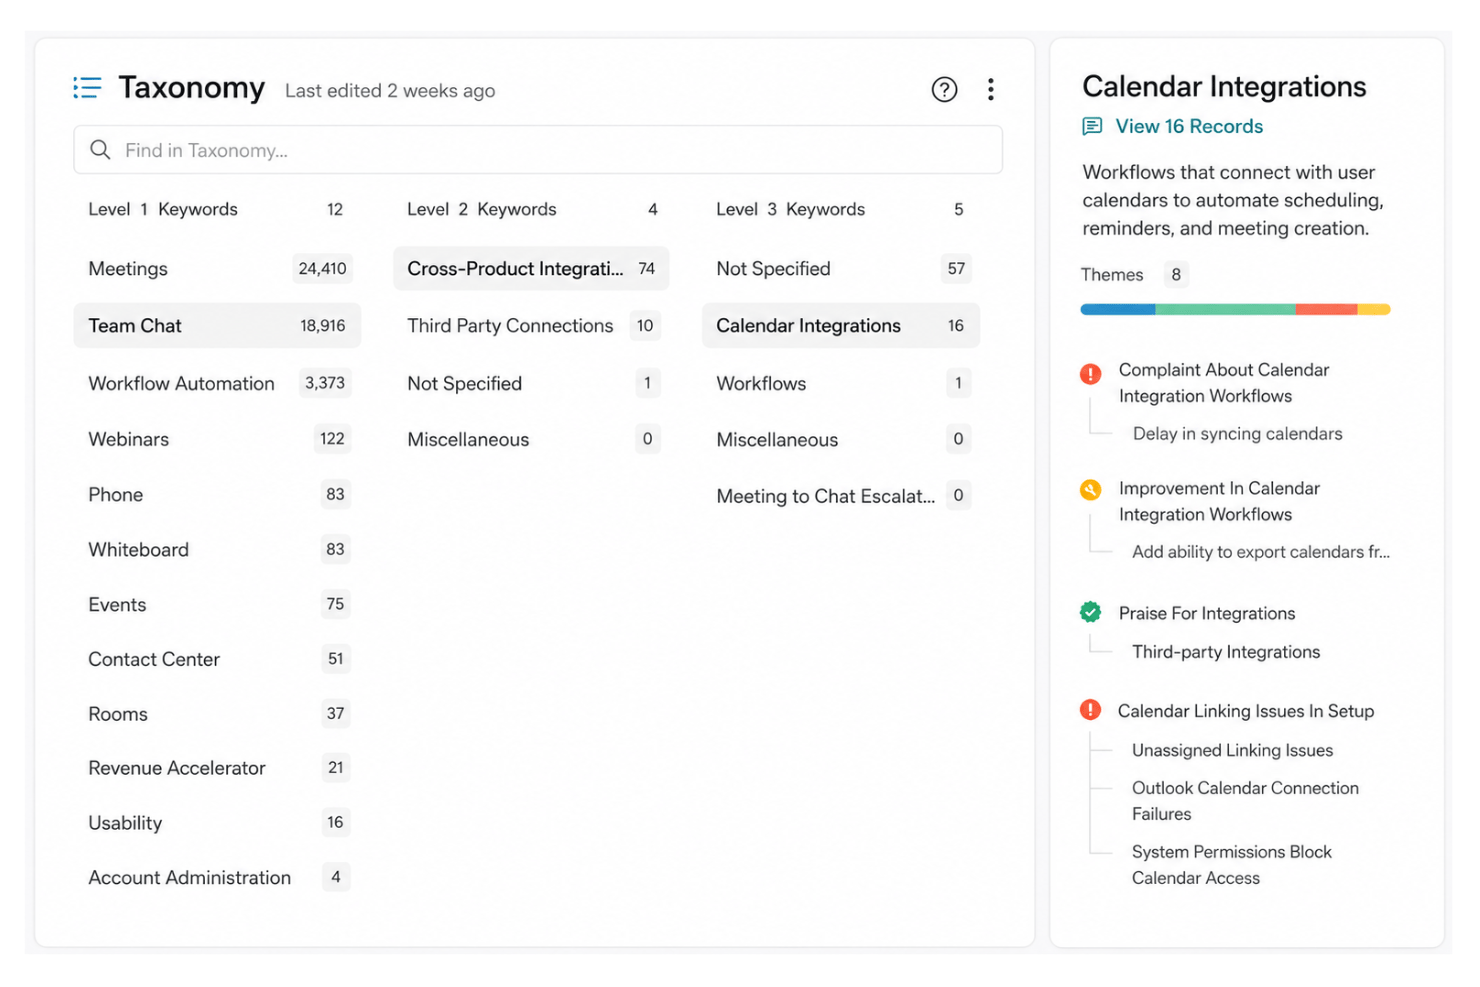This screenshot has width=1480, height=987.
Task: Open the help question mark icon
Action: coord(944,90)
